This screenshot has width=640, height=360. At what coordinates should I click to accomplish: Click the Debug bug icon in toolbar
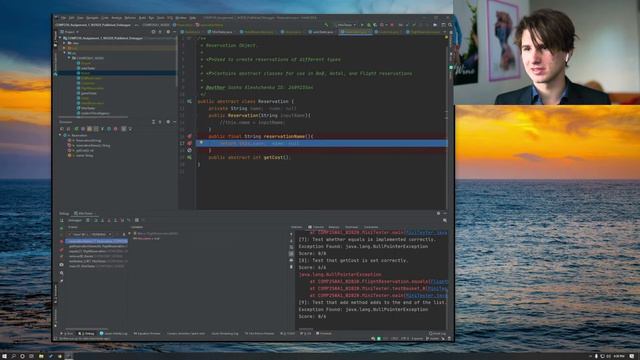pos(369,25)
